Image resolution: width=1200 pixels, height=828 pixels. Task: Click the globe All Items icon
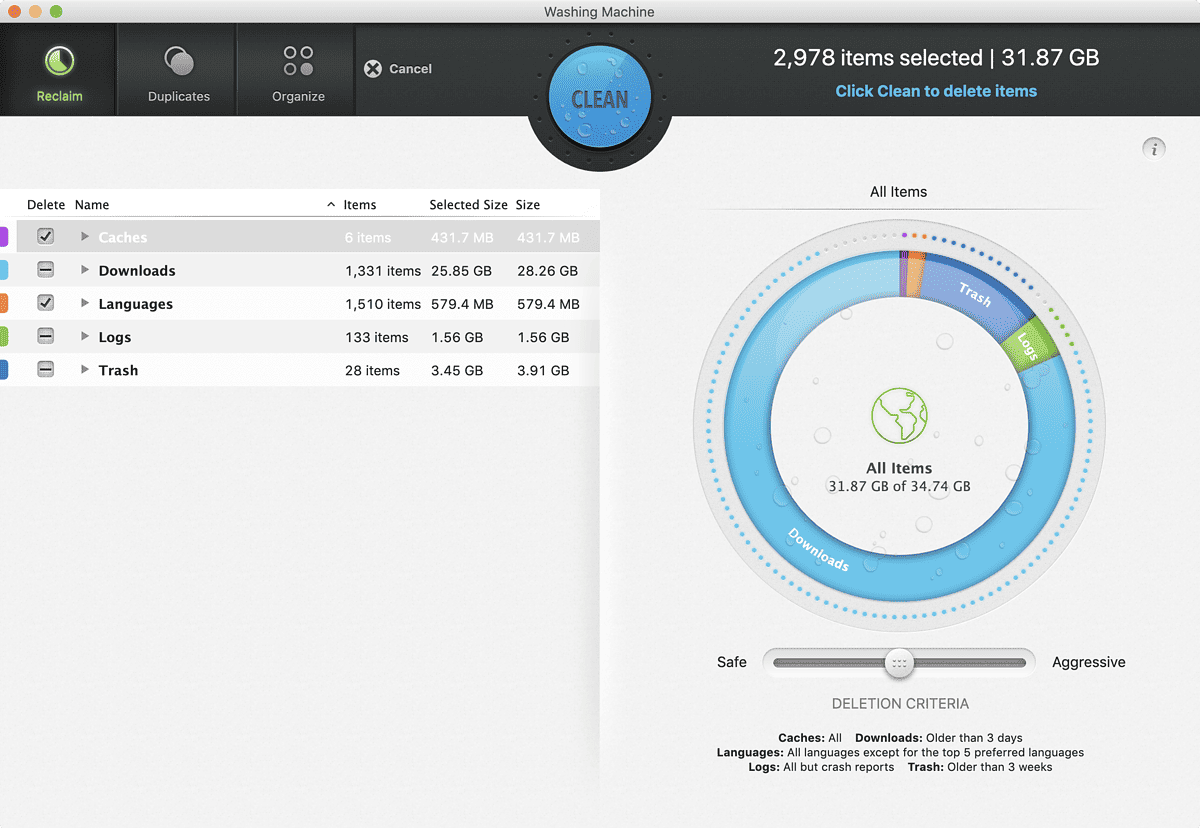(899, 415)
